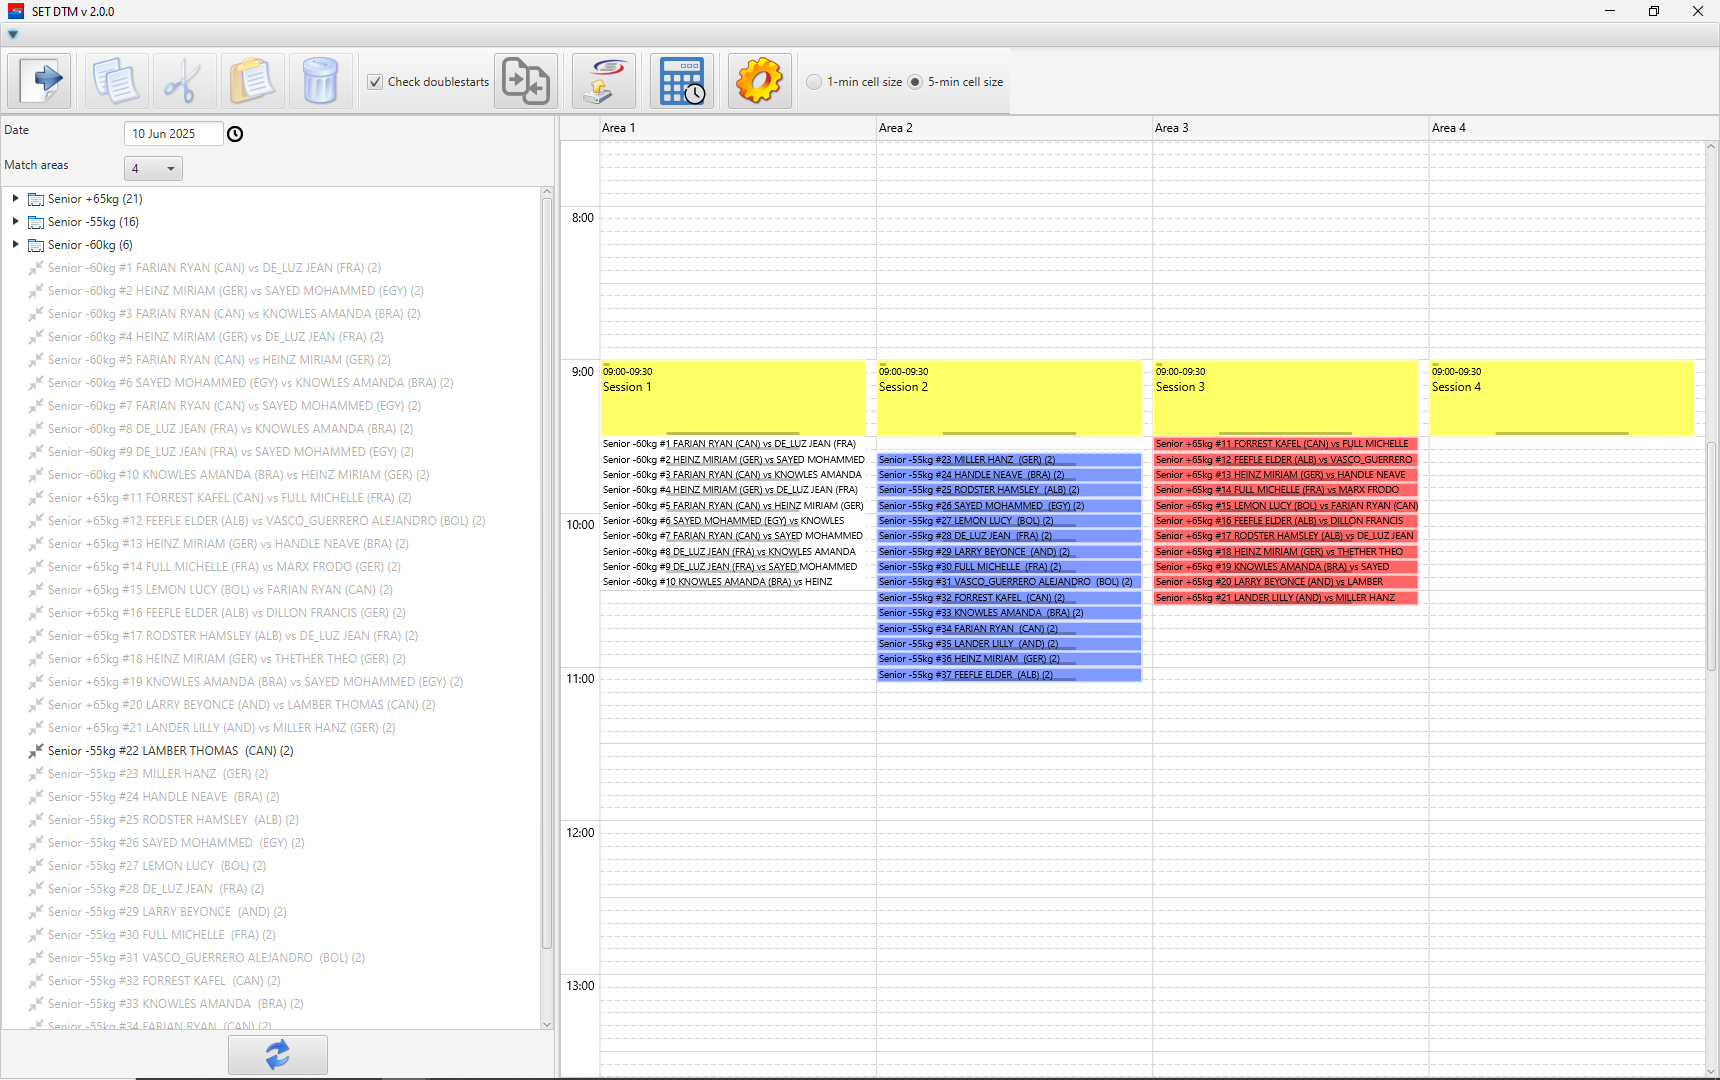
Task: Click the clipboard paste icon
Action: tap(252, 81)
